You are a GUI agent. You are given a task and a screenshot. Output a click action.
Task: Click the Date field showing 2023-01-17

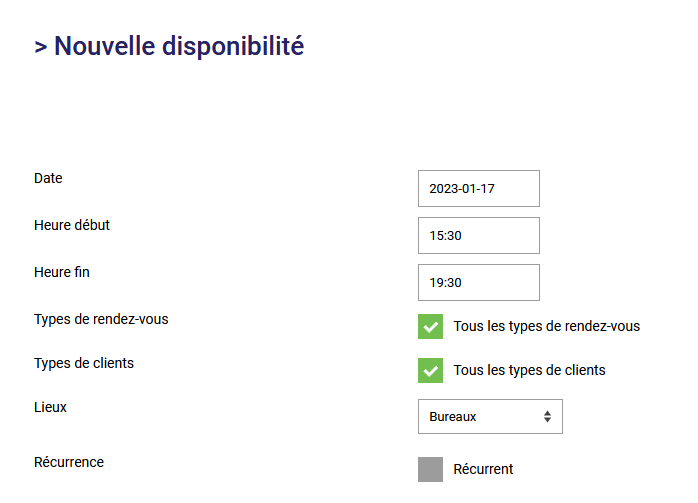(478, 188)
